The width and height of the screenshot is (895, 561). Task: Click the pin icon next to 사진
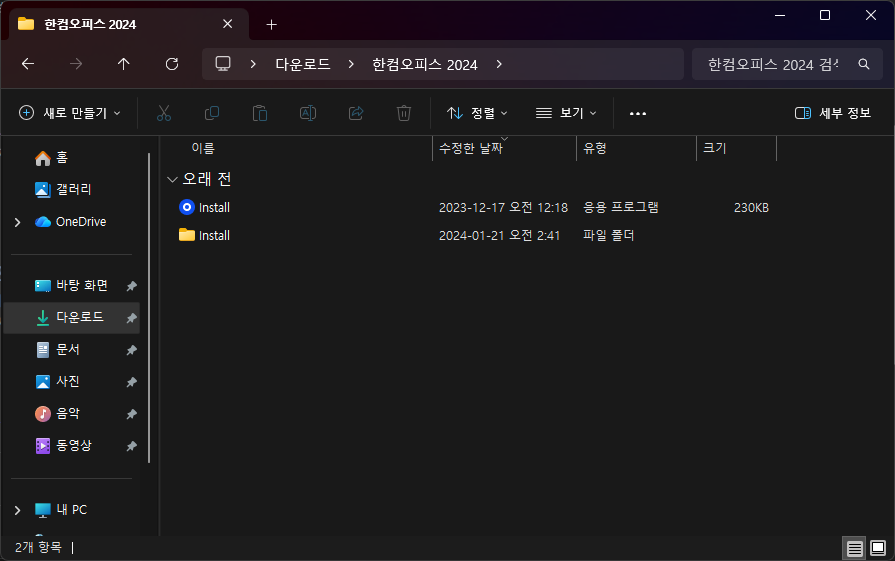[x=131, y=381]
